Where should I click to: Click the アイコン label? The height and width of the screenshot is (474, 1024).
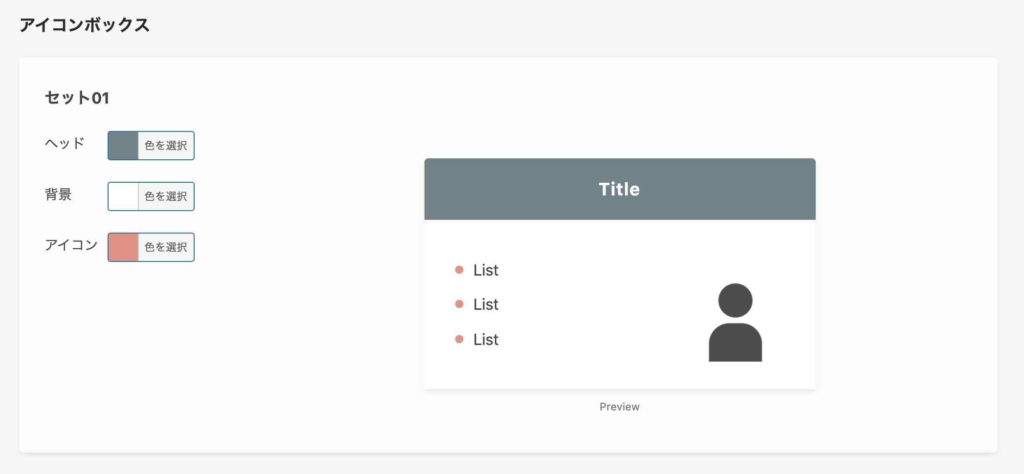coord(71,245)
